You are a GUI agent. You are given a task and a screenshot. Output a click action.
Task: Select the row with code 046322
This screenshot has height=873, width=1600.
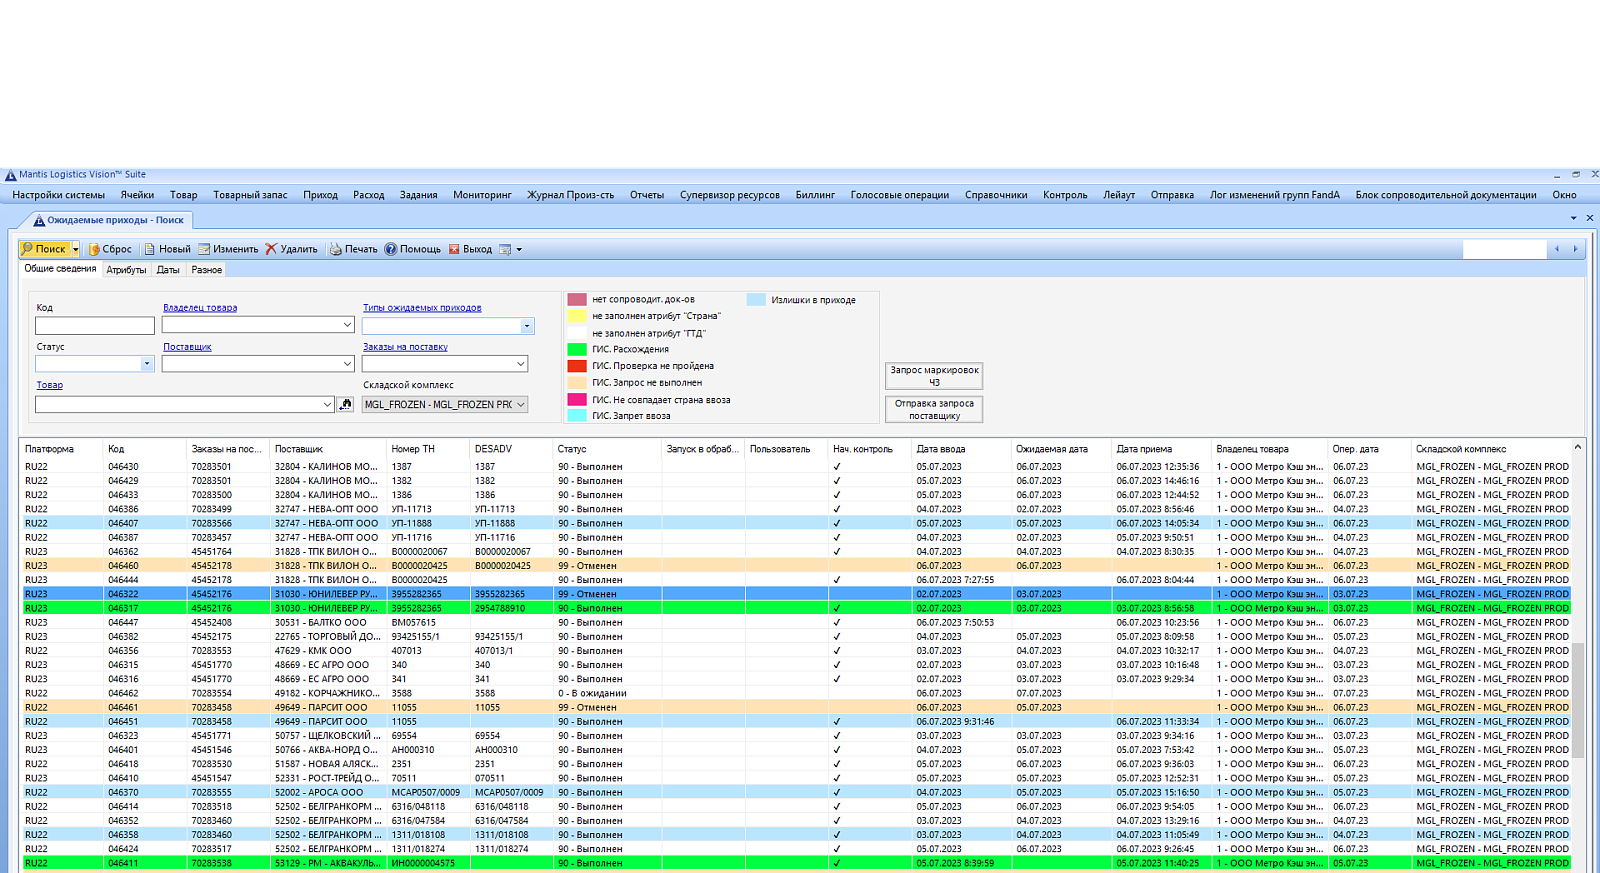point(795,594)
